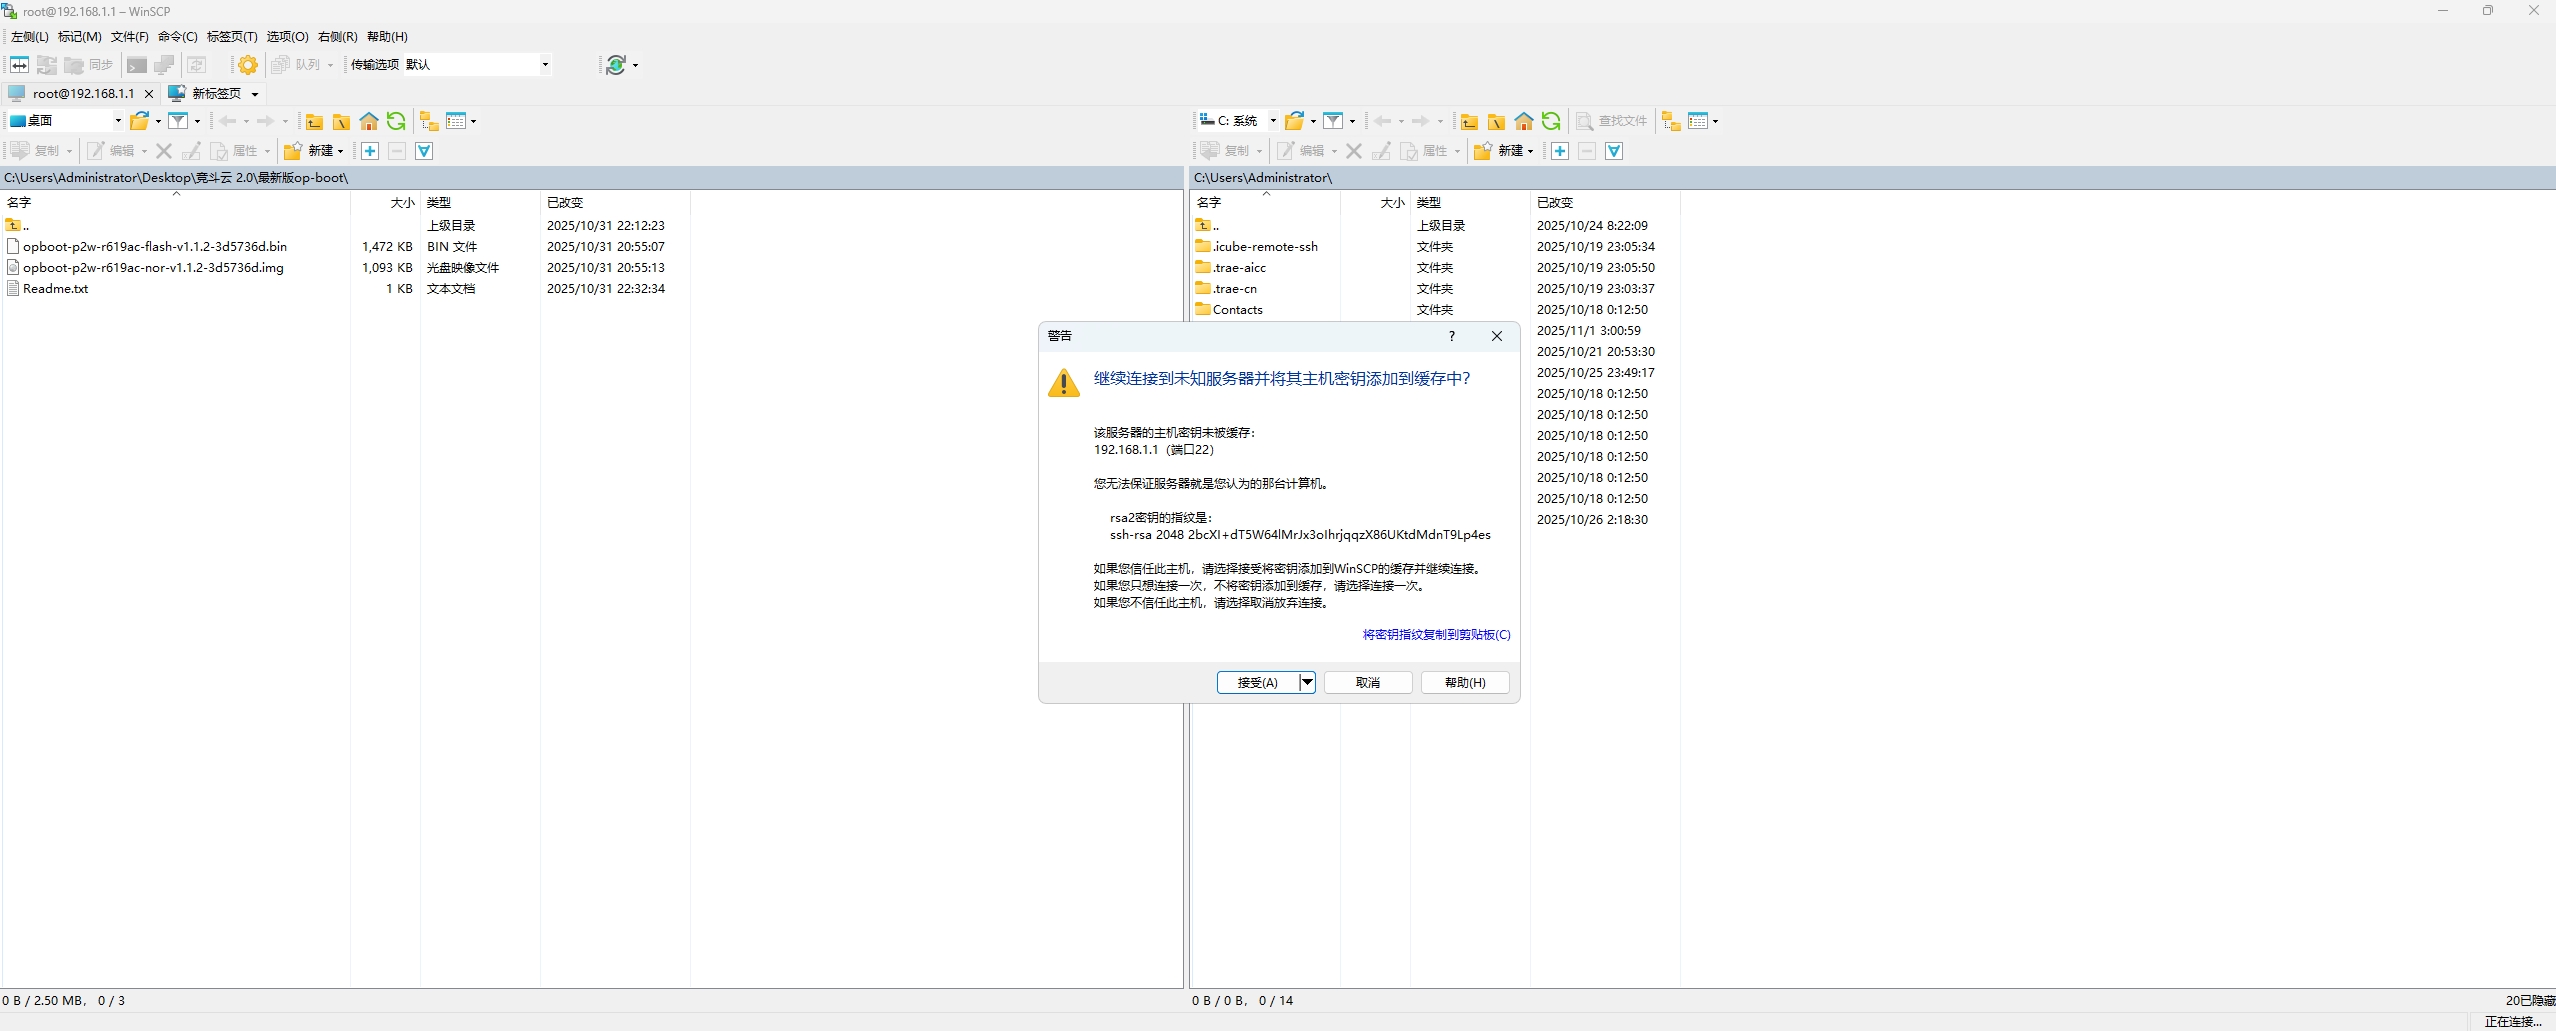Sort left panel by 已改变 column header
2556x1031 pixels.
(565, 202)
